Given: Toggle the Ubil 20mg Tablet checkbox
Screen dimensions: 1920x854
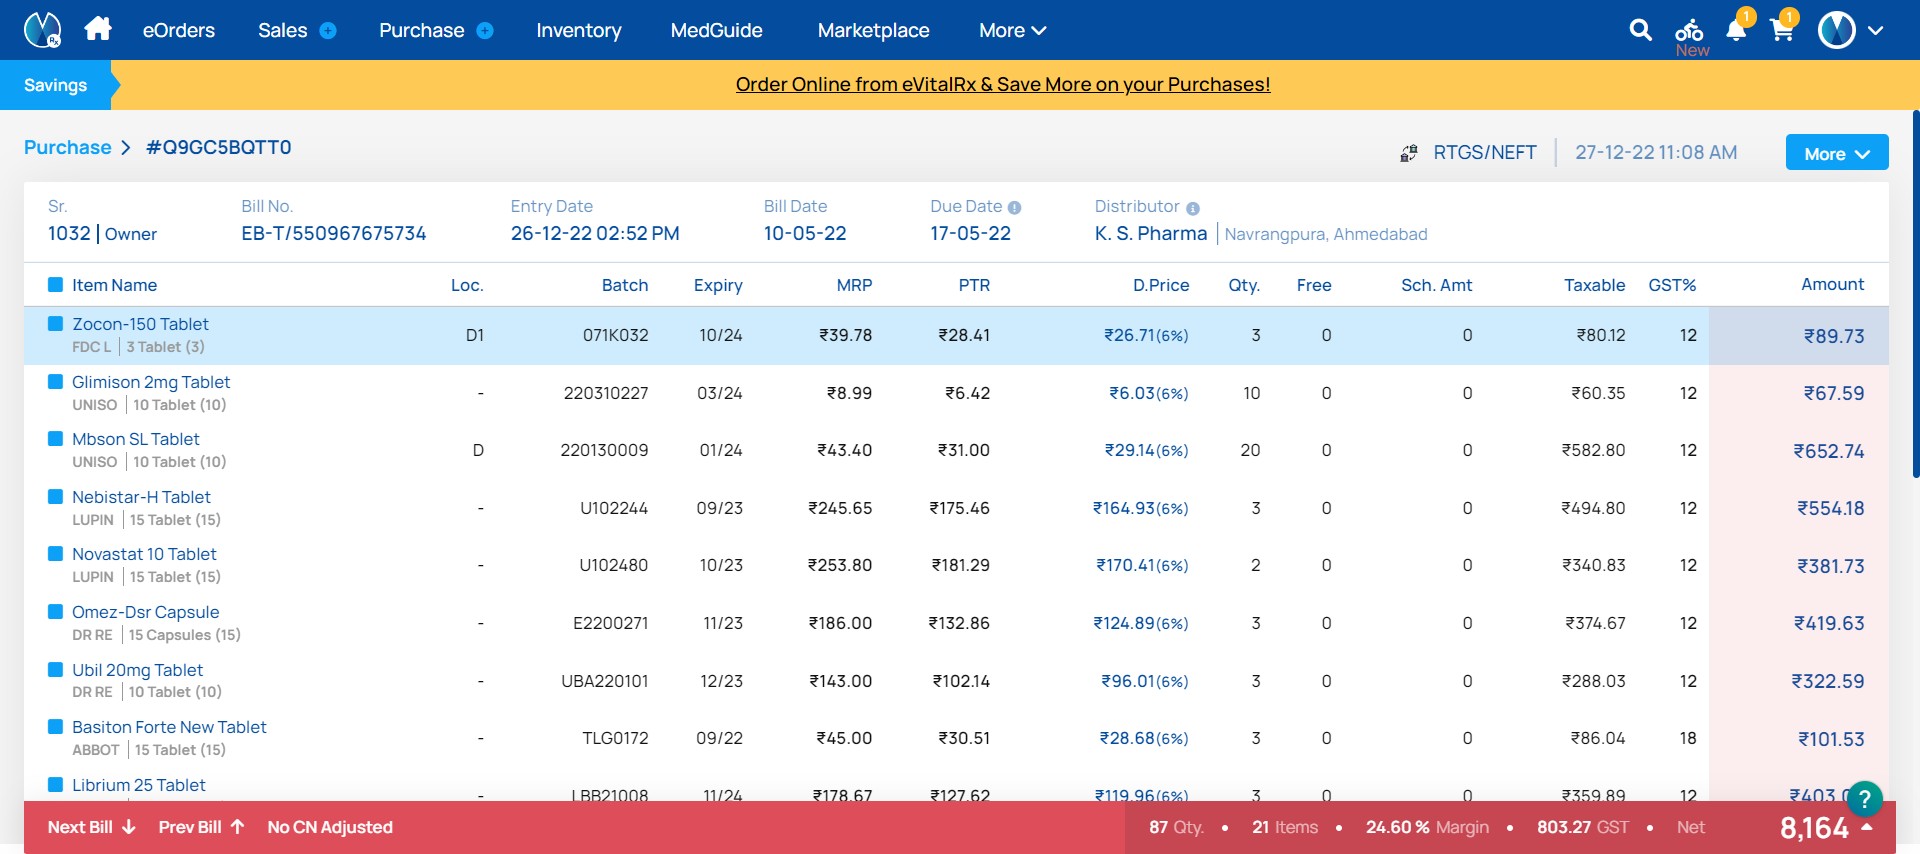Looking at the screenshot, I should click(x=56, y=670).
